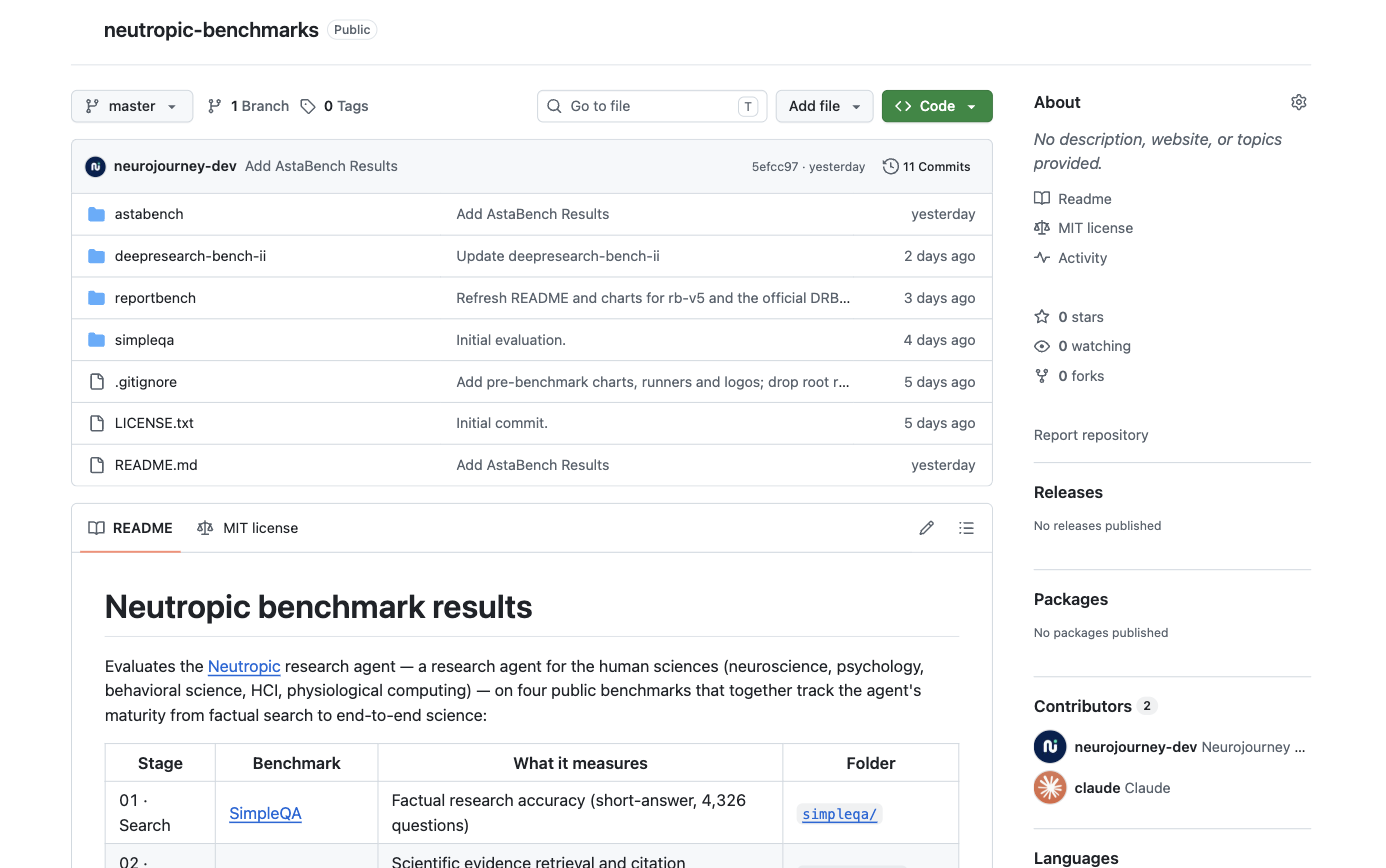Open the deepresearch-bench-ii folder

click(x=190, y=256)
